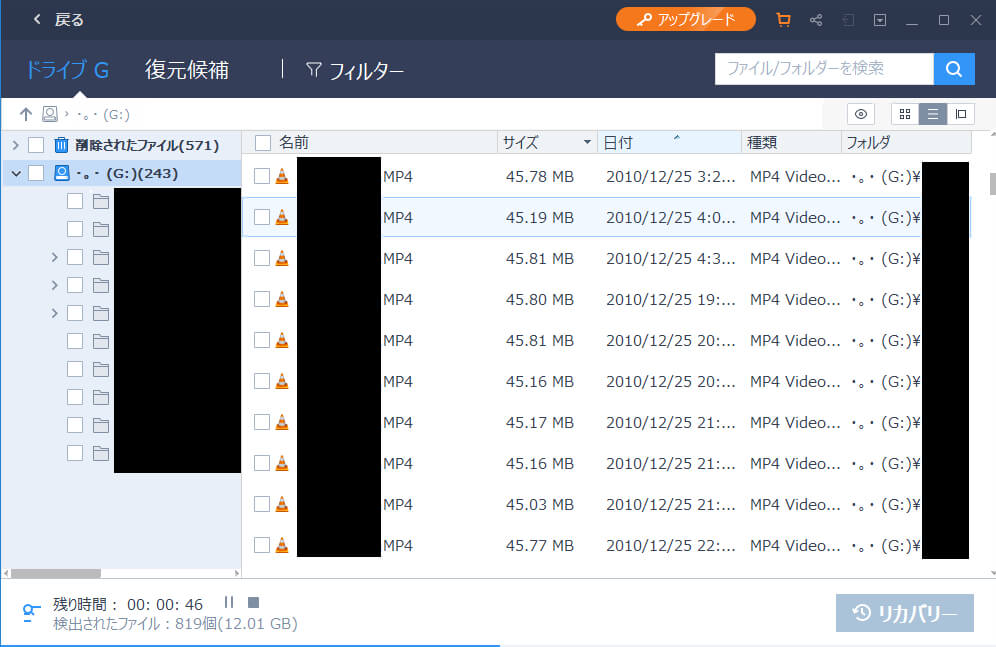The height and width of the screenshot is (647, 996).
Task: Switch to the 復元候補 tab
Action: click(x=187, y=69)
